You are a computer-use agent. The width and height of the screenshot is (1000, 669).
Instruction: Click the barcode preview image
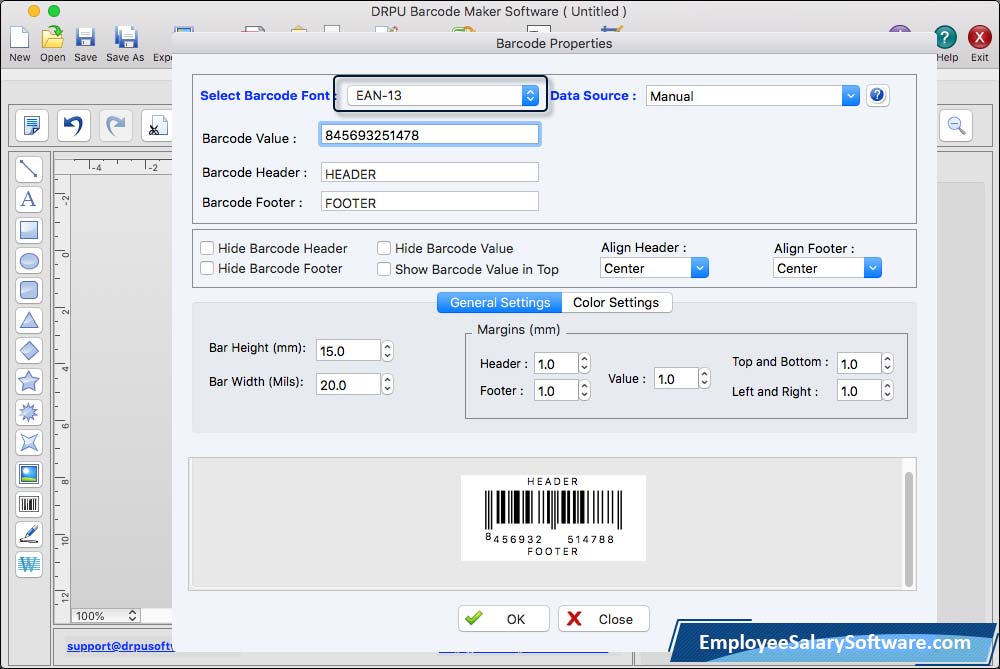coord(553,518)
